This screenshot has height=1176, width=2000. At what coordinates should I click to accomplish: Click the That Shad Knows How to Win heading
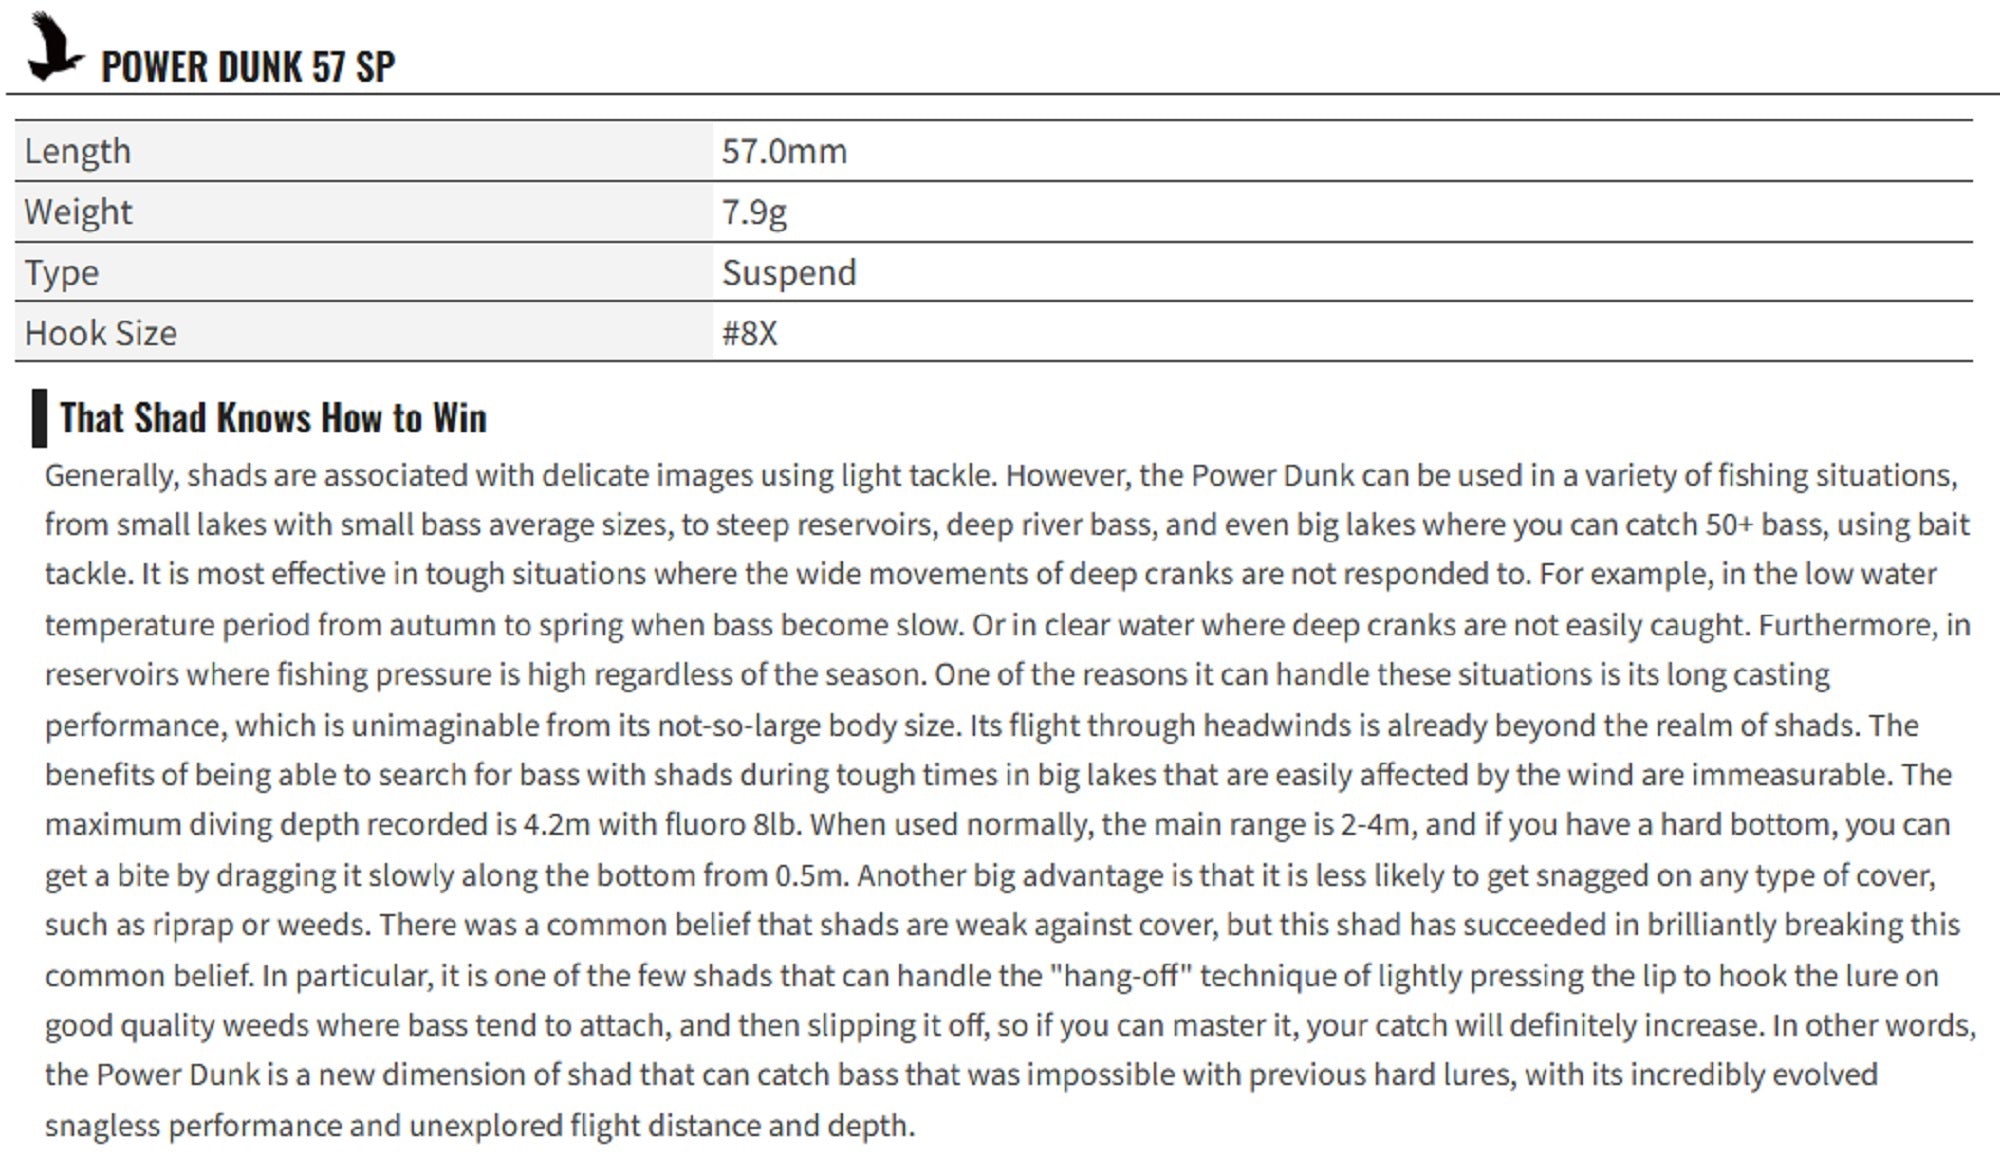pos(273,418)
